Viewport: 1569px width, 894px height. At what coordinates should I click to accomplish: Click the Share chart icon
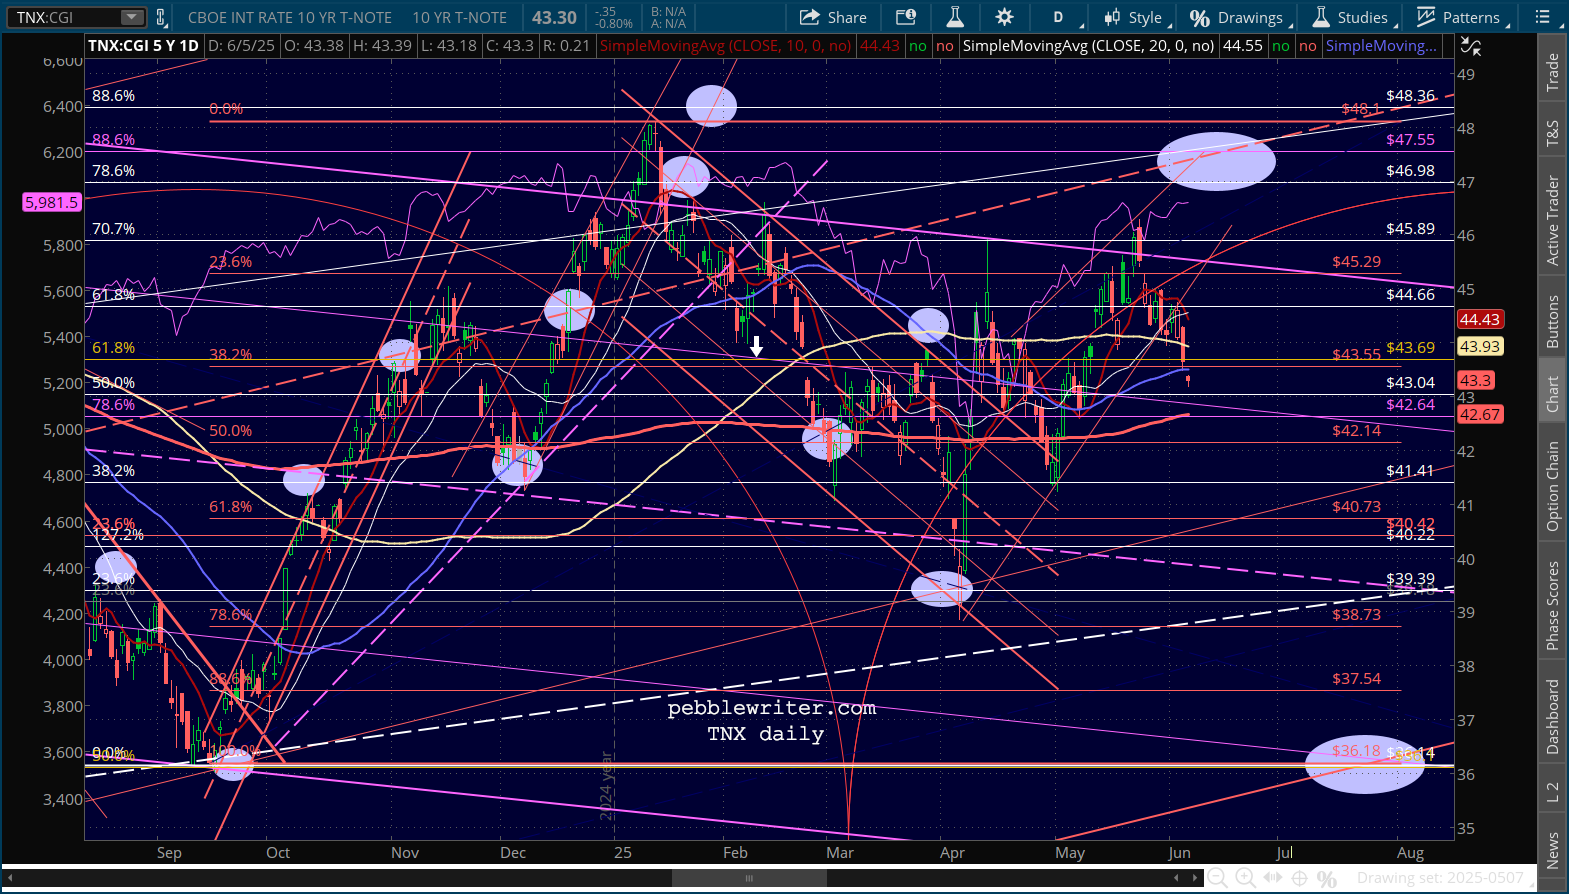(833, 17)
